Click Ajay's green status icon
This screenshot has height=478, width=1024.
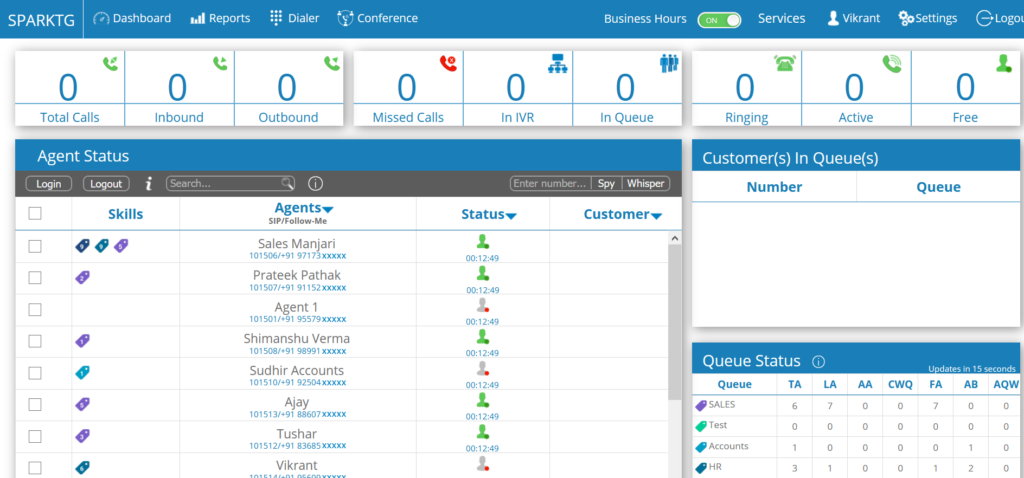(482, 400)
